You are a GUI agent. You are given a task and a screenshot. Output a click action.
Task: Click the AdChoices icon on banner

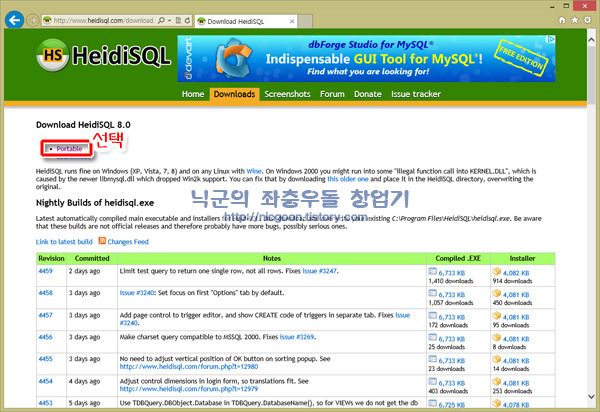click(x=550, y=39)
